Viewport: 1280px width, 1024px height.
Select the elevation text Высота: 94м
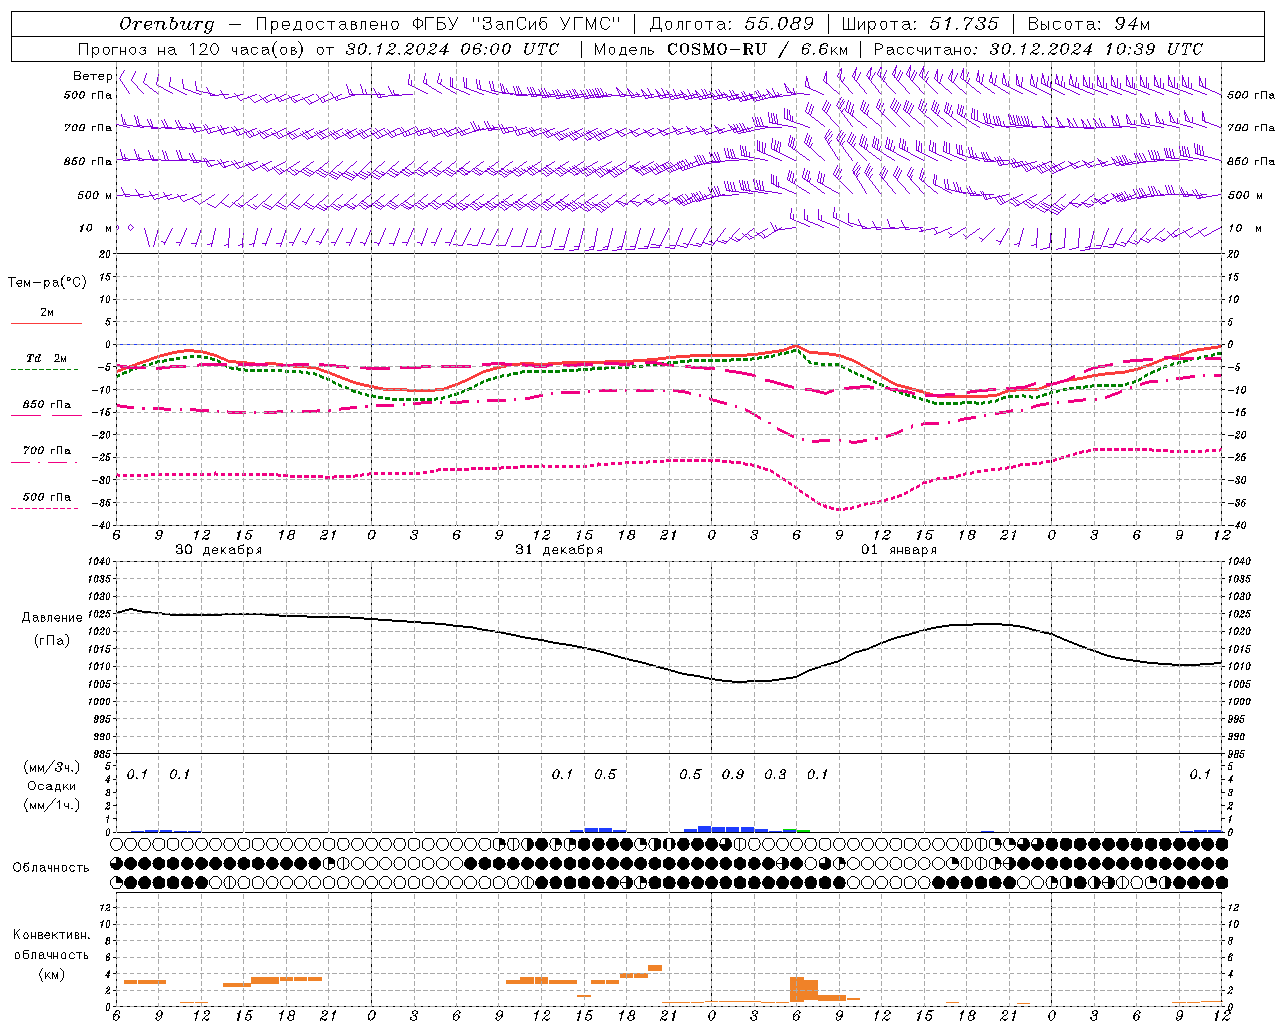click(x=1089, y=23)
